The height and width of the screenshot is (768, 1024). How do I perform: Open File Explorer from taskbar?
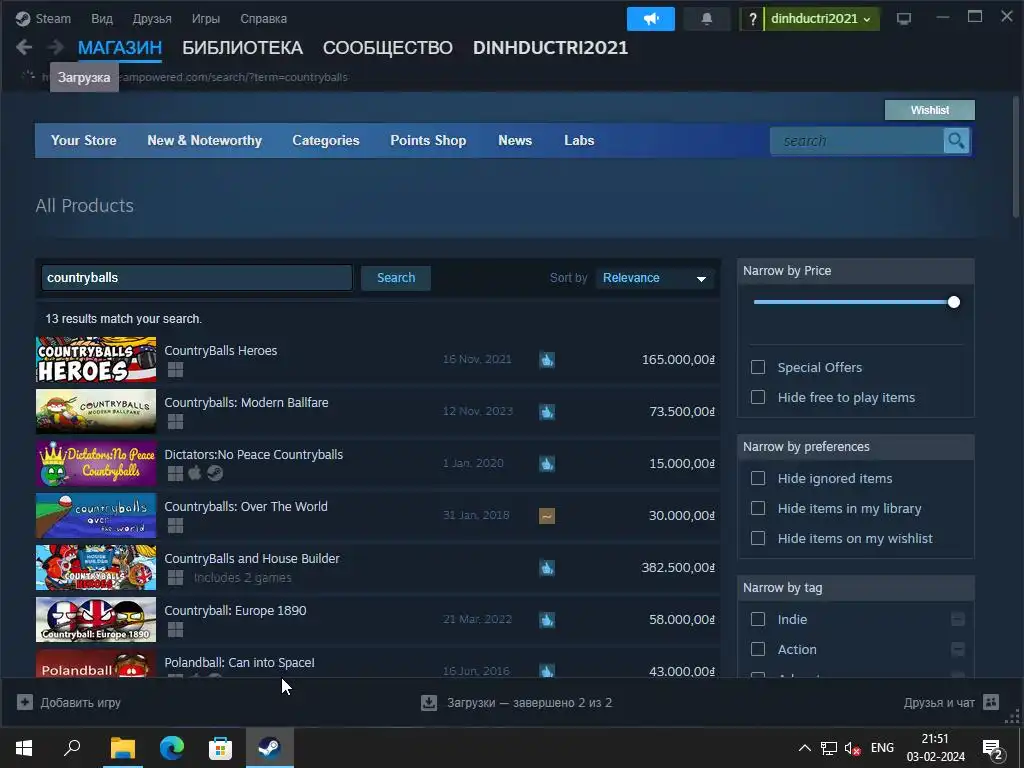pyautogui.click(x=123, y=748)
